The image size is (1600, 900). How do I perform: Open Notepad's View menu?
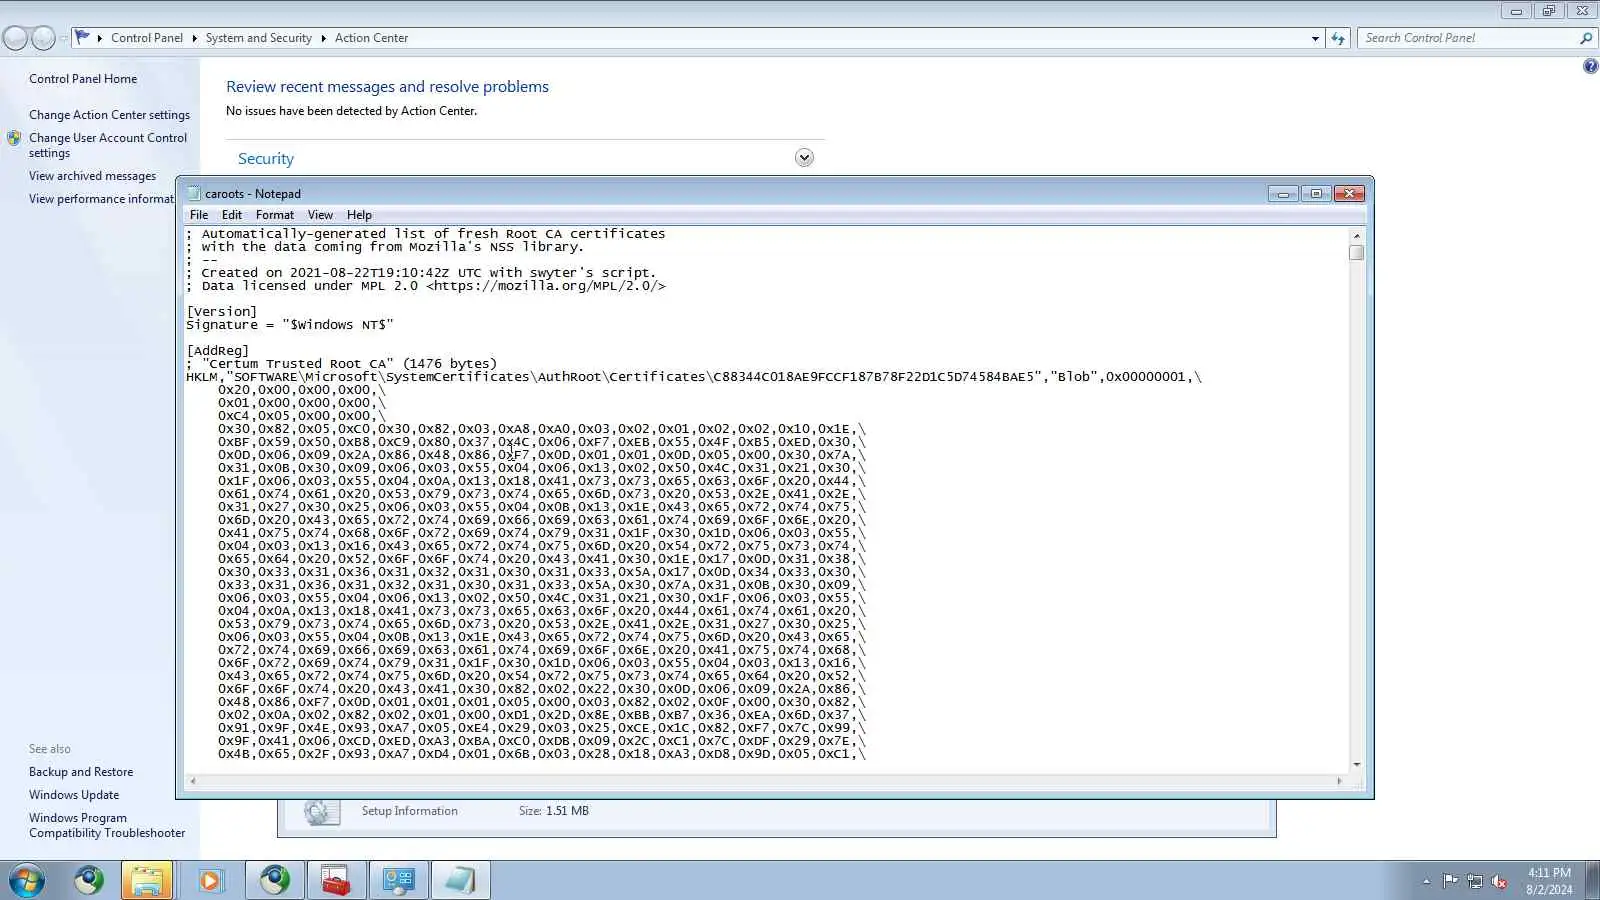click(320, 215)
